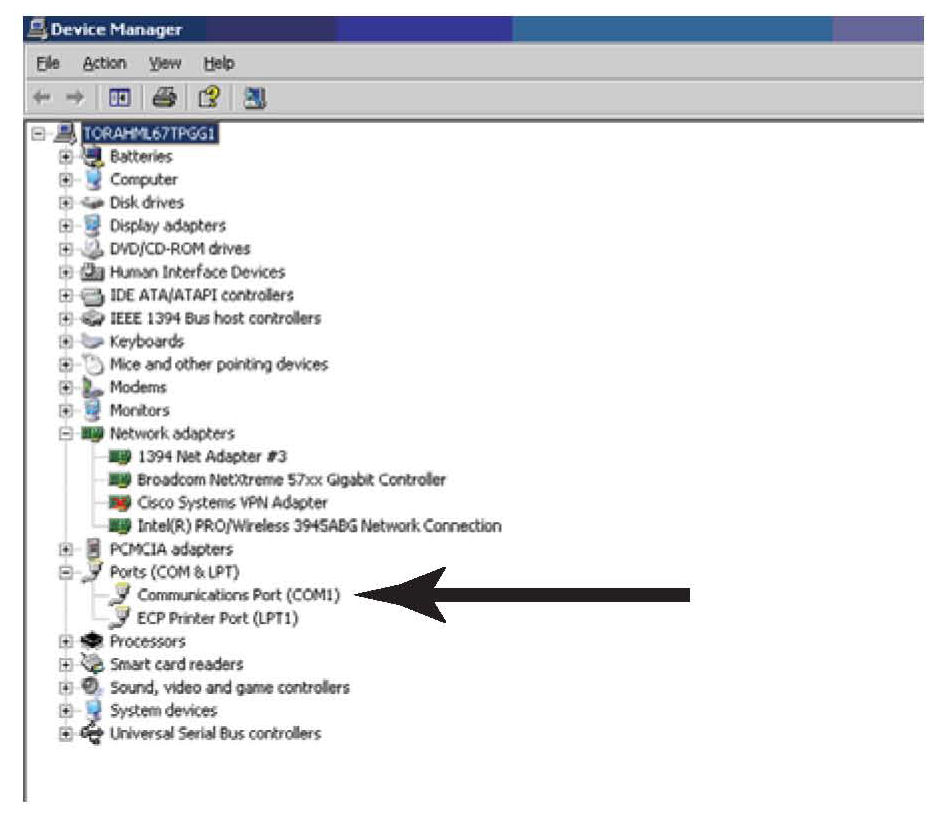Expand the Universal Serial Bus controllers node
934x814 pixels.
66,734
